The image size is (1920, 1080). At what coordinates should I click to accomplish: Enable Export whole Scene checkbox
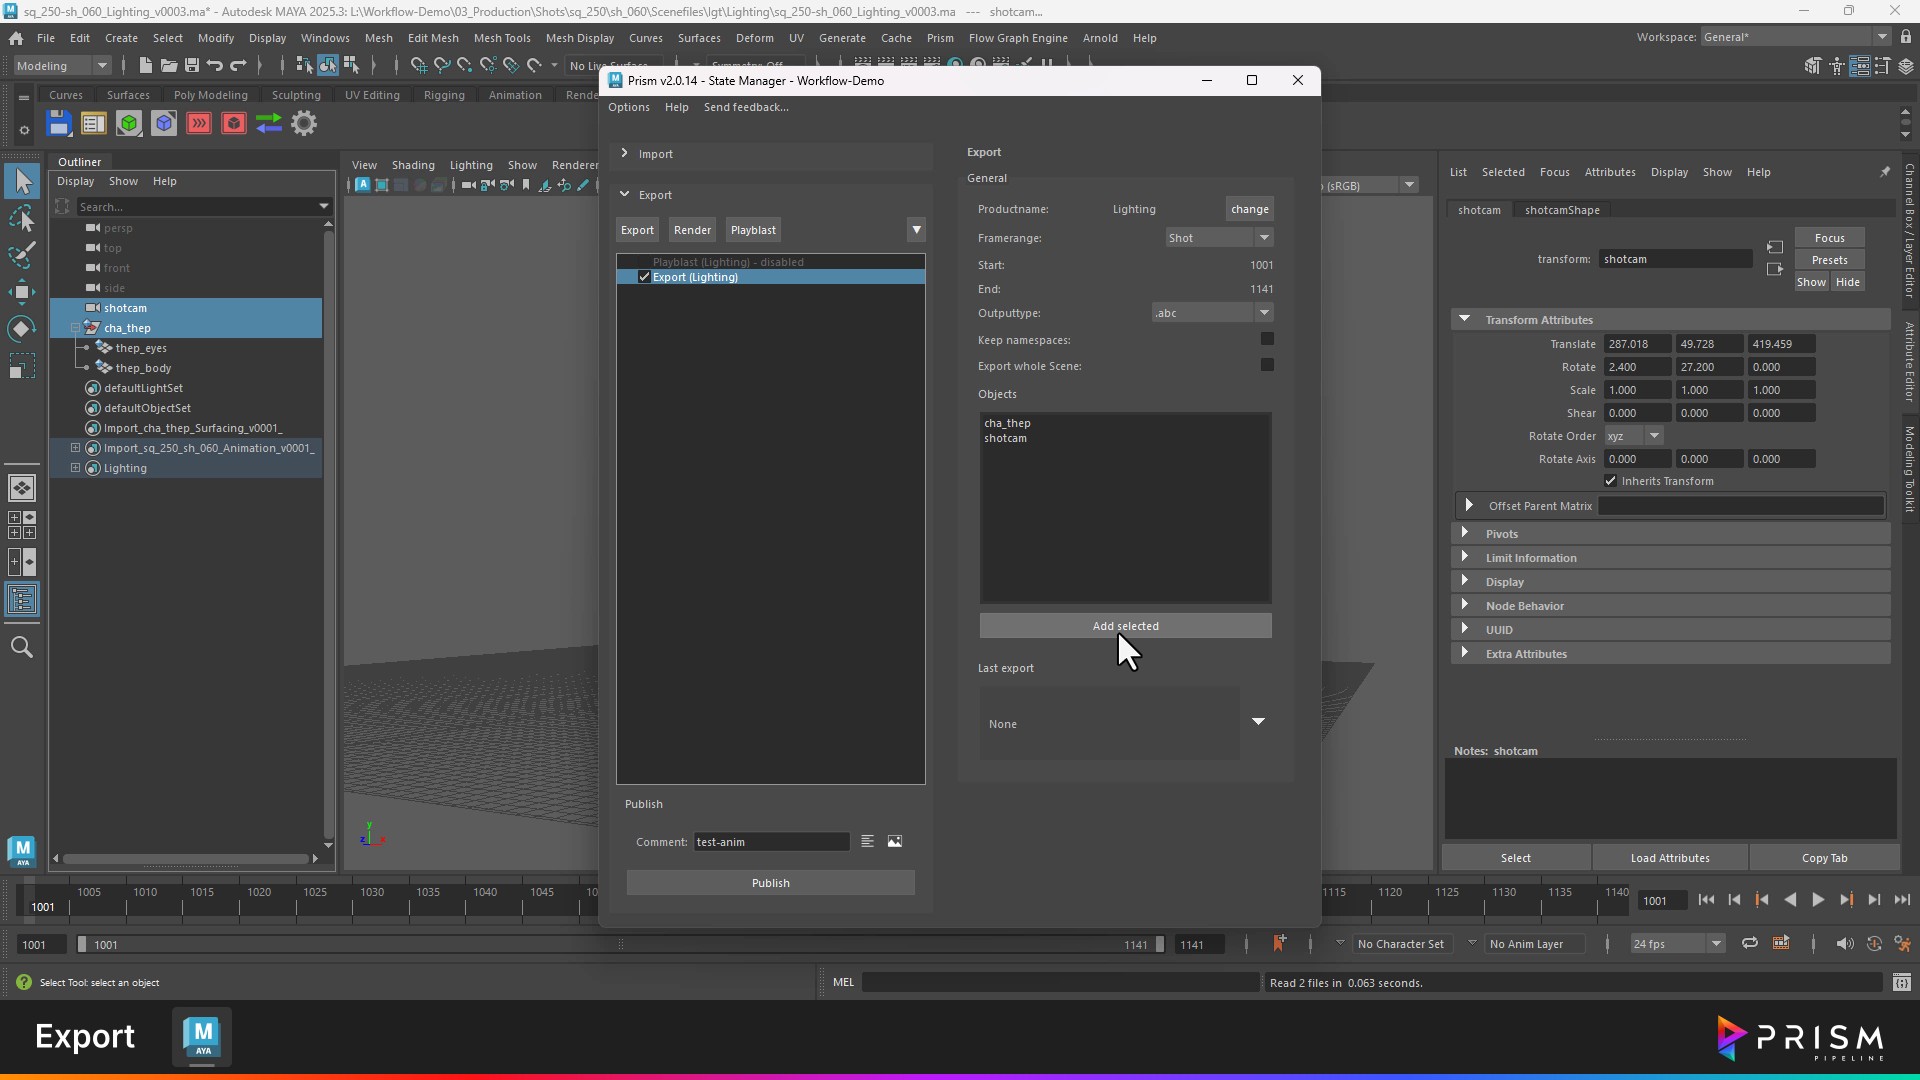click(1267, 365)
